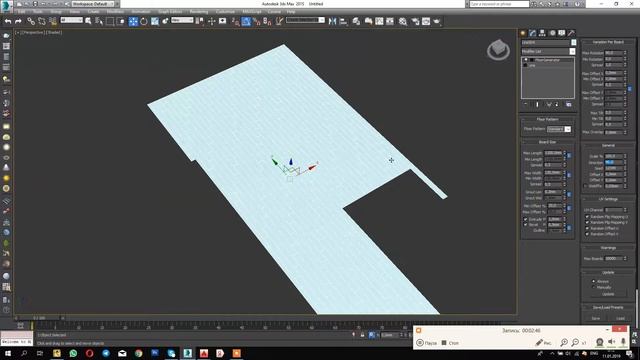
Task: Toggle Random Offset Y checkbox
Action: [587, 234]
